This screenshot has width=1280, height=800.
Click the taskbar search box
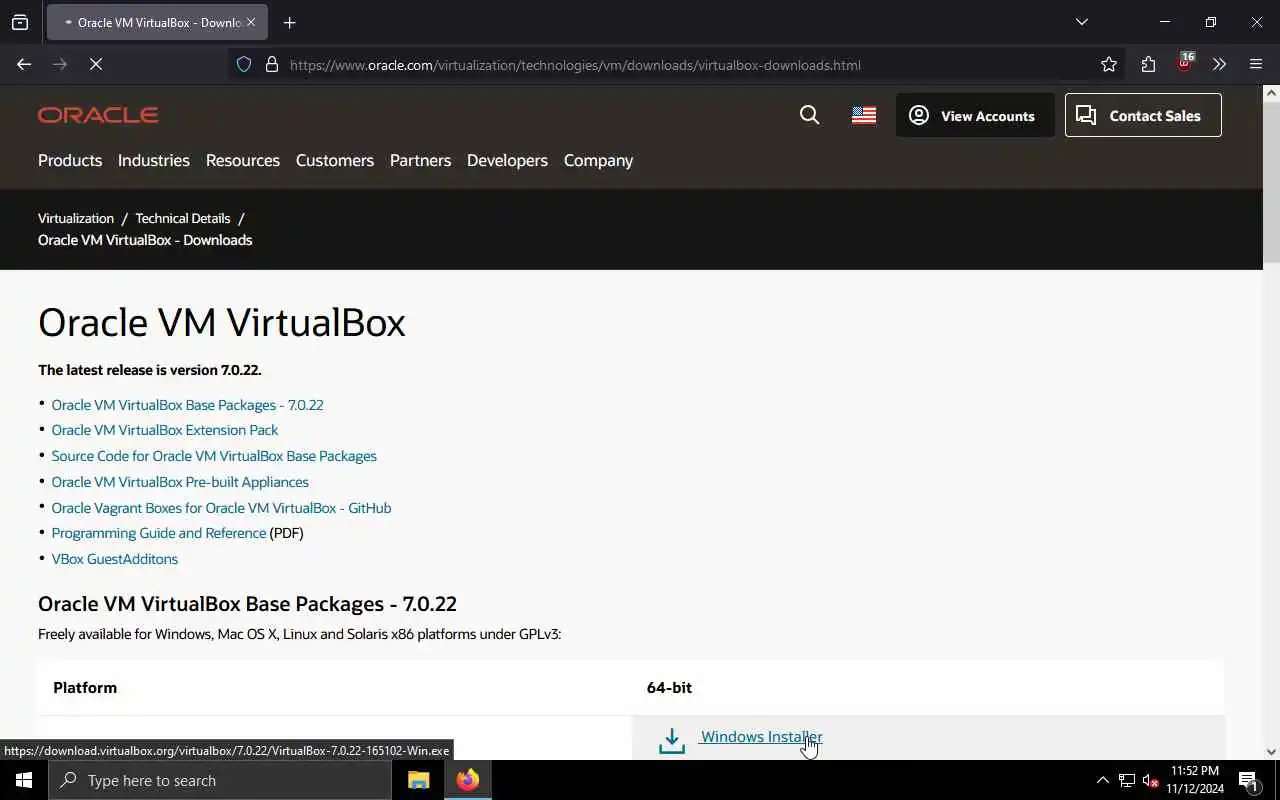220,780
